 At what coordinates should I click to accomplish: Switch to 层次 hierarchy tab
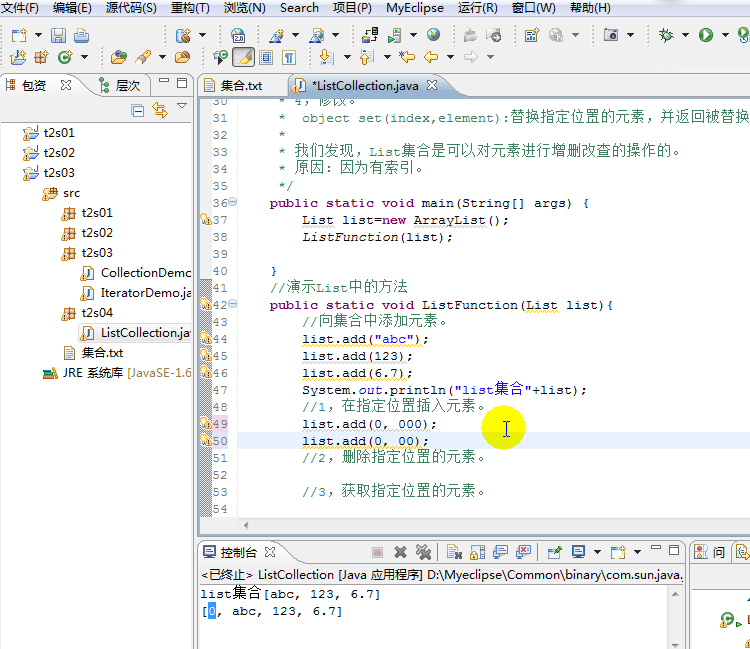(120, 86)
